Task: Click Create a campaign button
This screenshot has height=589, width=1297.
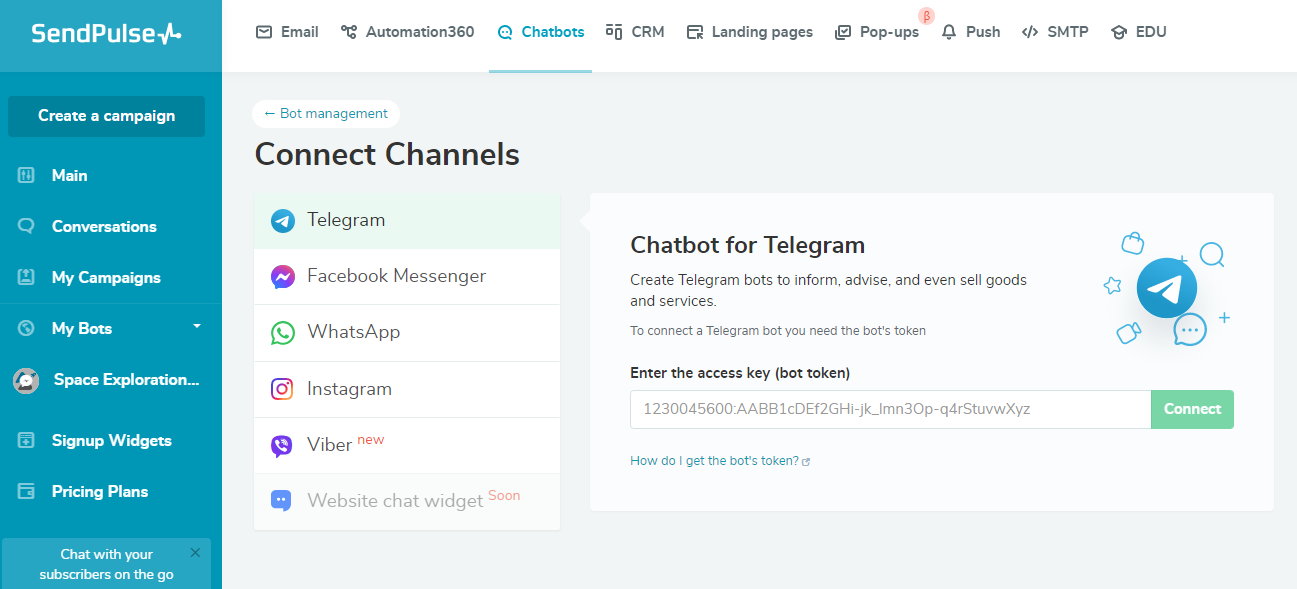Action: point(106,116)
